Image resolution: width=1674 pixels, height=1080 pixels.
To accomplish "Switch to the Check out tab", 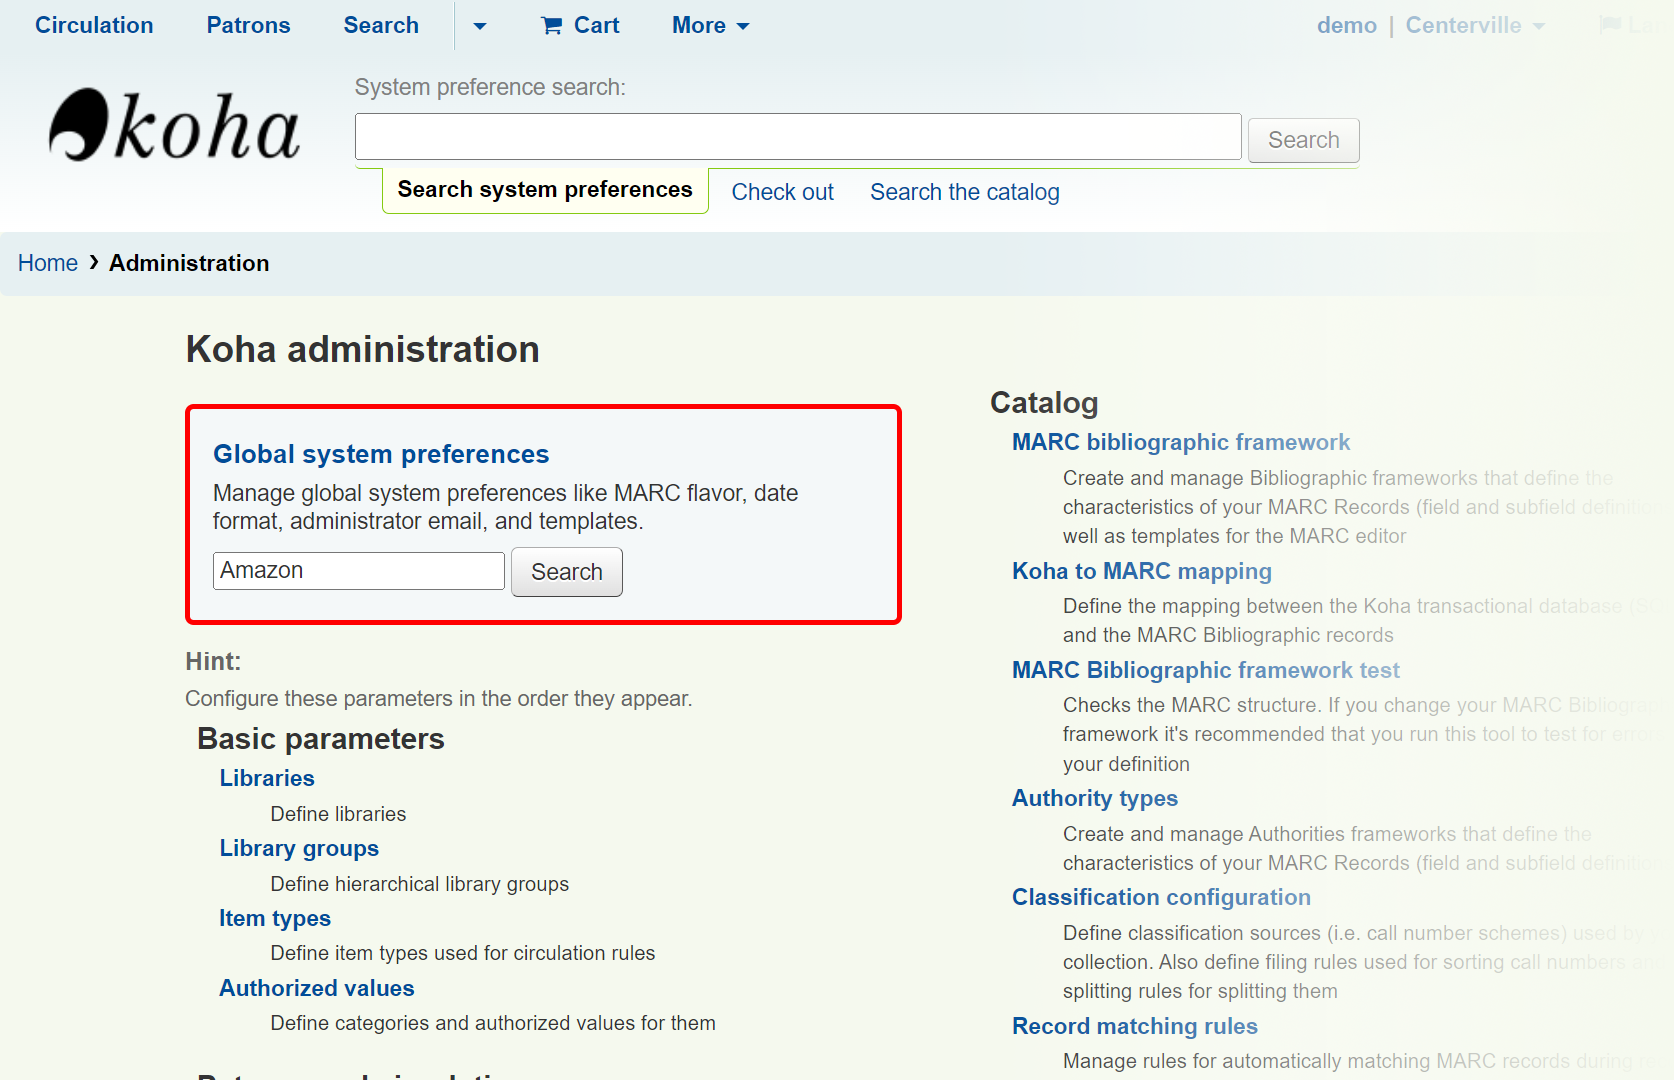I will coord(782,192).
